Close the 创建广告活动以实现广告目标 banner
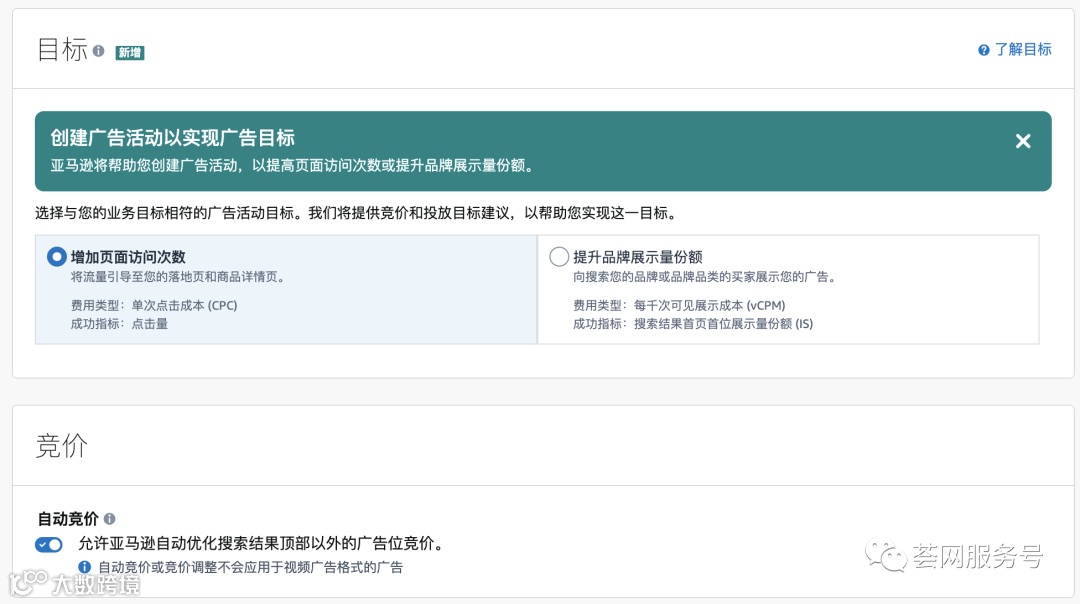 [x=1023, y=141]
